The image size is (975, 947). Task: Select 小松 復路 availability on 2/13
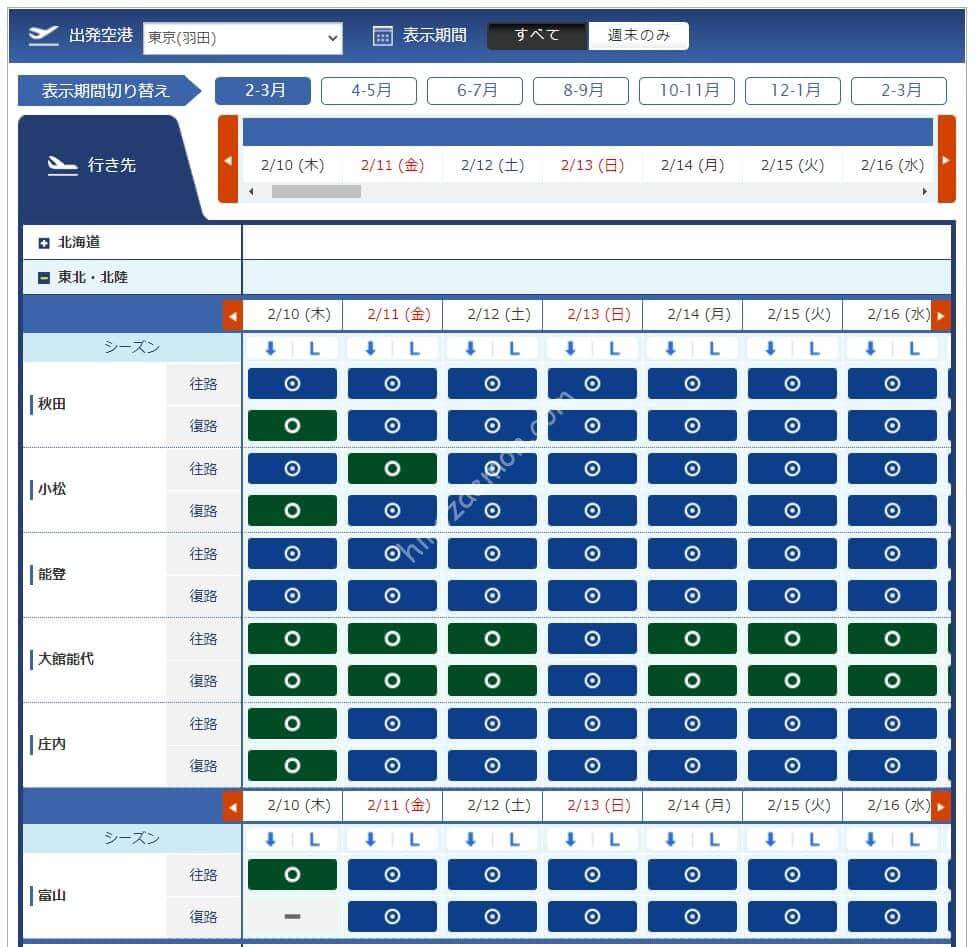592,511
